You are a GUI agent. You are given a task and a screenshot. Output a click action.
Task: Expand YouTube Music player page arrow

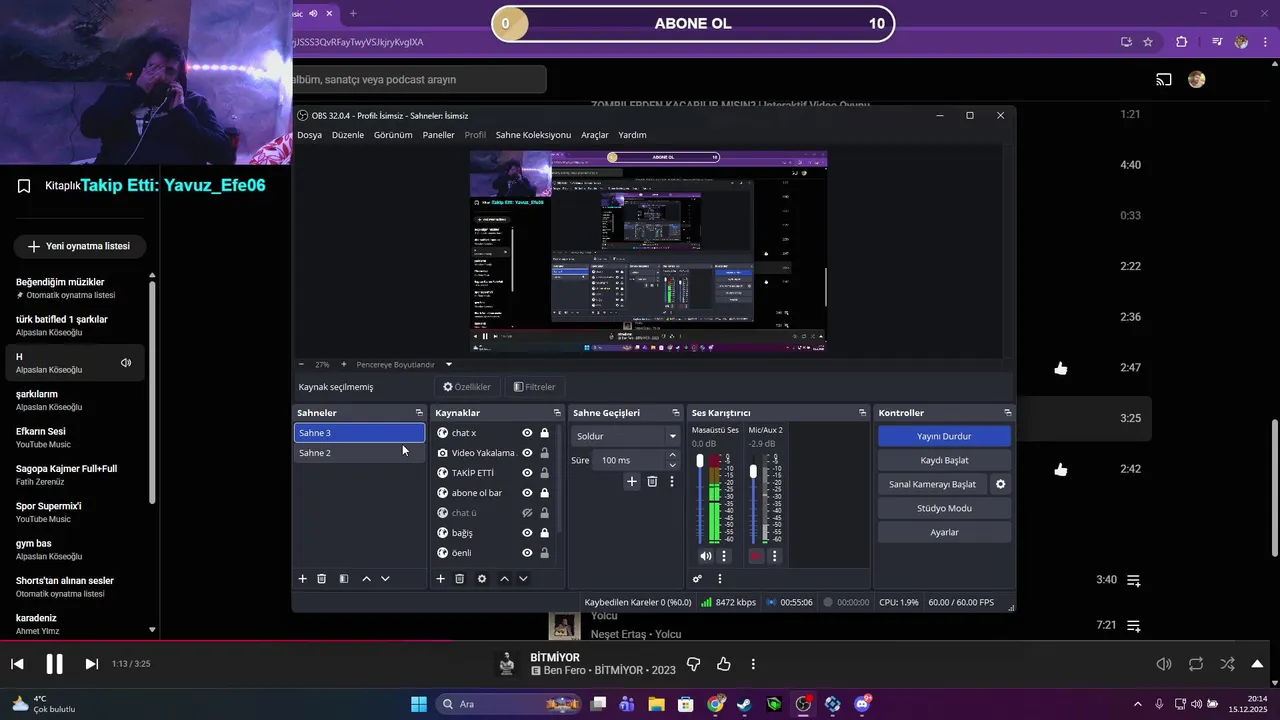tap(1257, 664)
